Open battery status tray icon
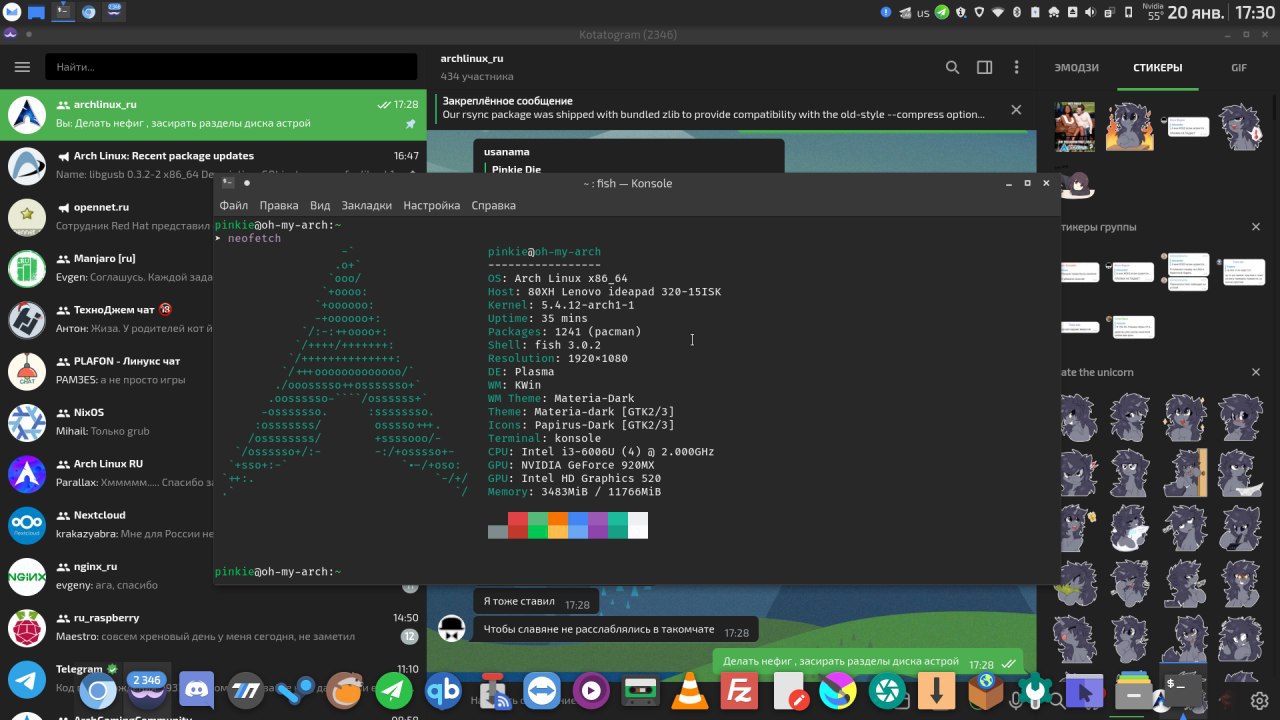Screen dimensions: 1280x720 (x=1035, y=12)
